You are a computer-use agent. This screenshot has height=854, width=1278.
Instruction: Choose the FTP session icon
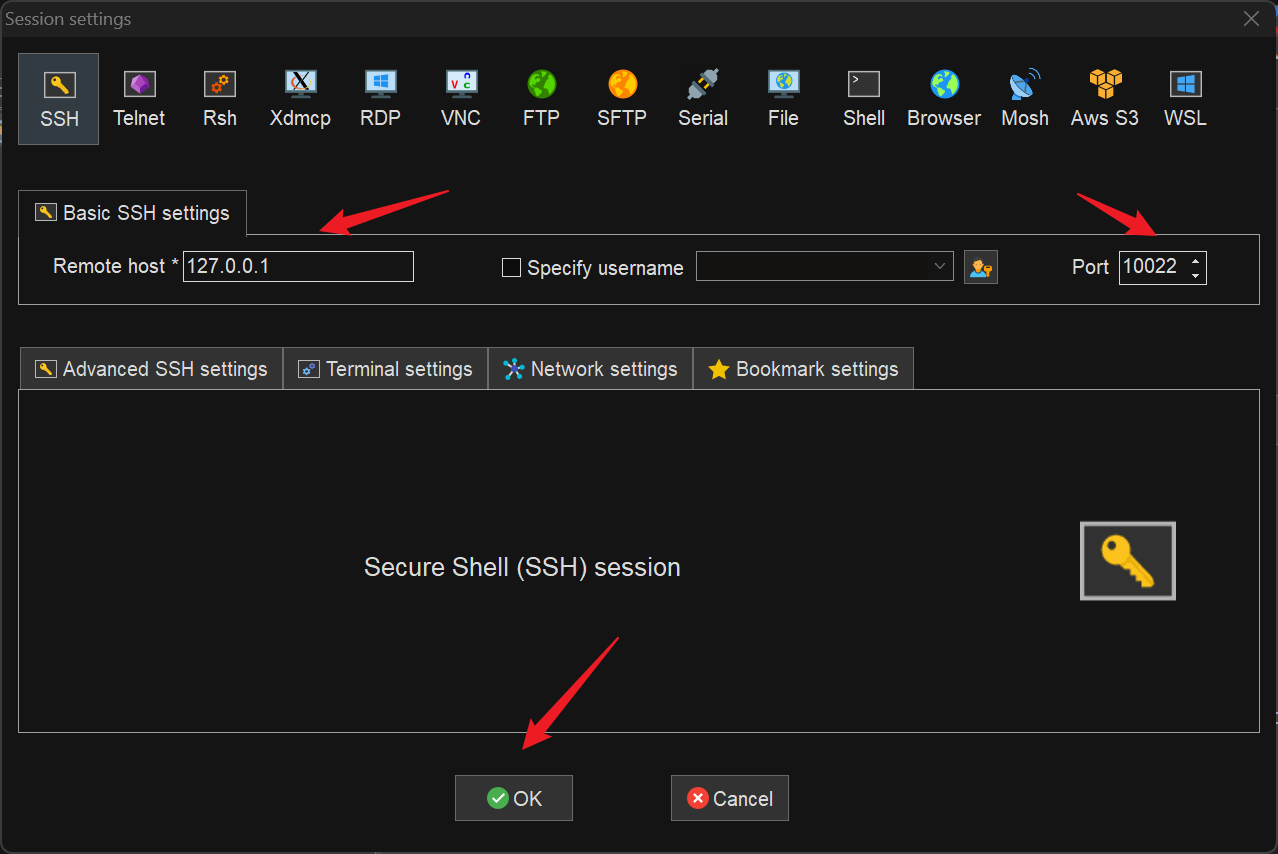[541, 99]
